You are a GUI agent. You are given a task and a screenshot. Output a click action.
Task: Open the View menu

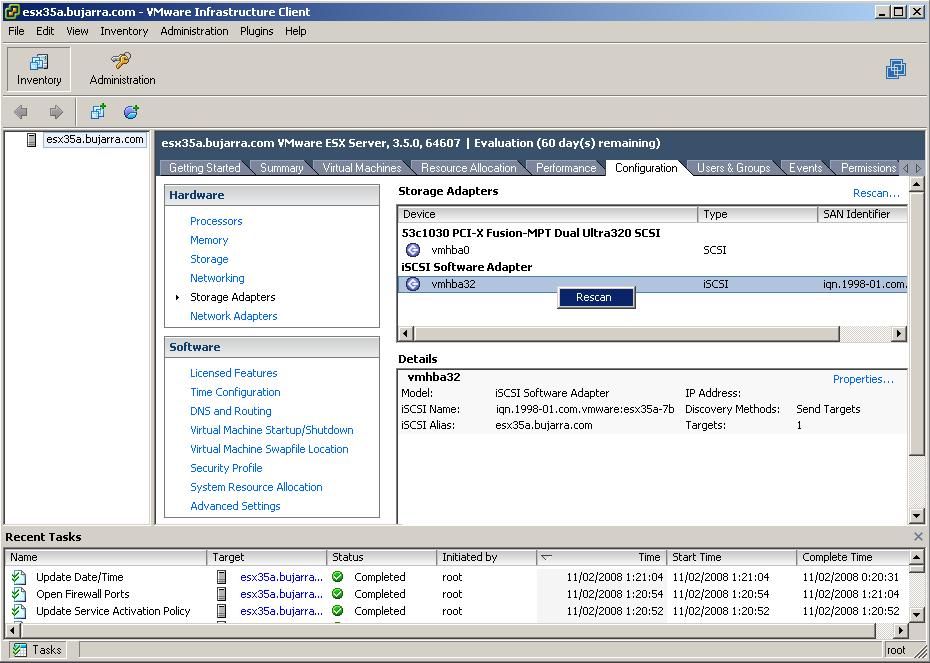77,31
